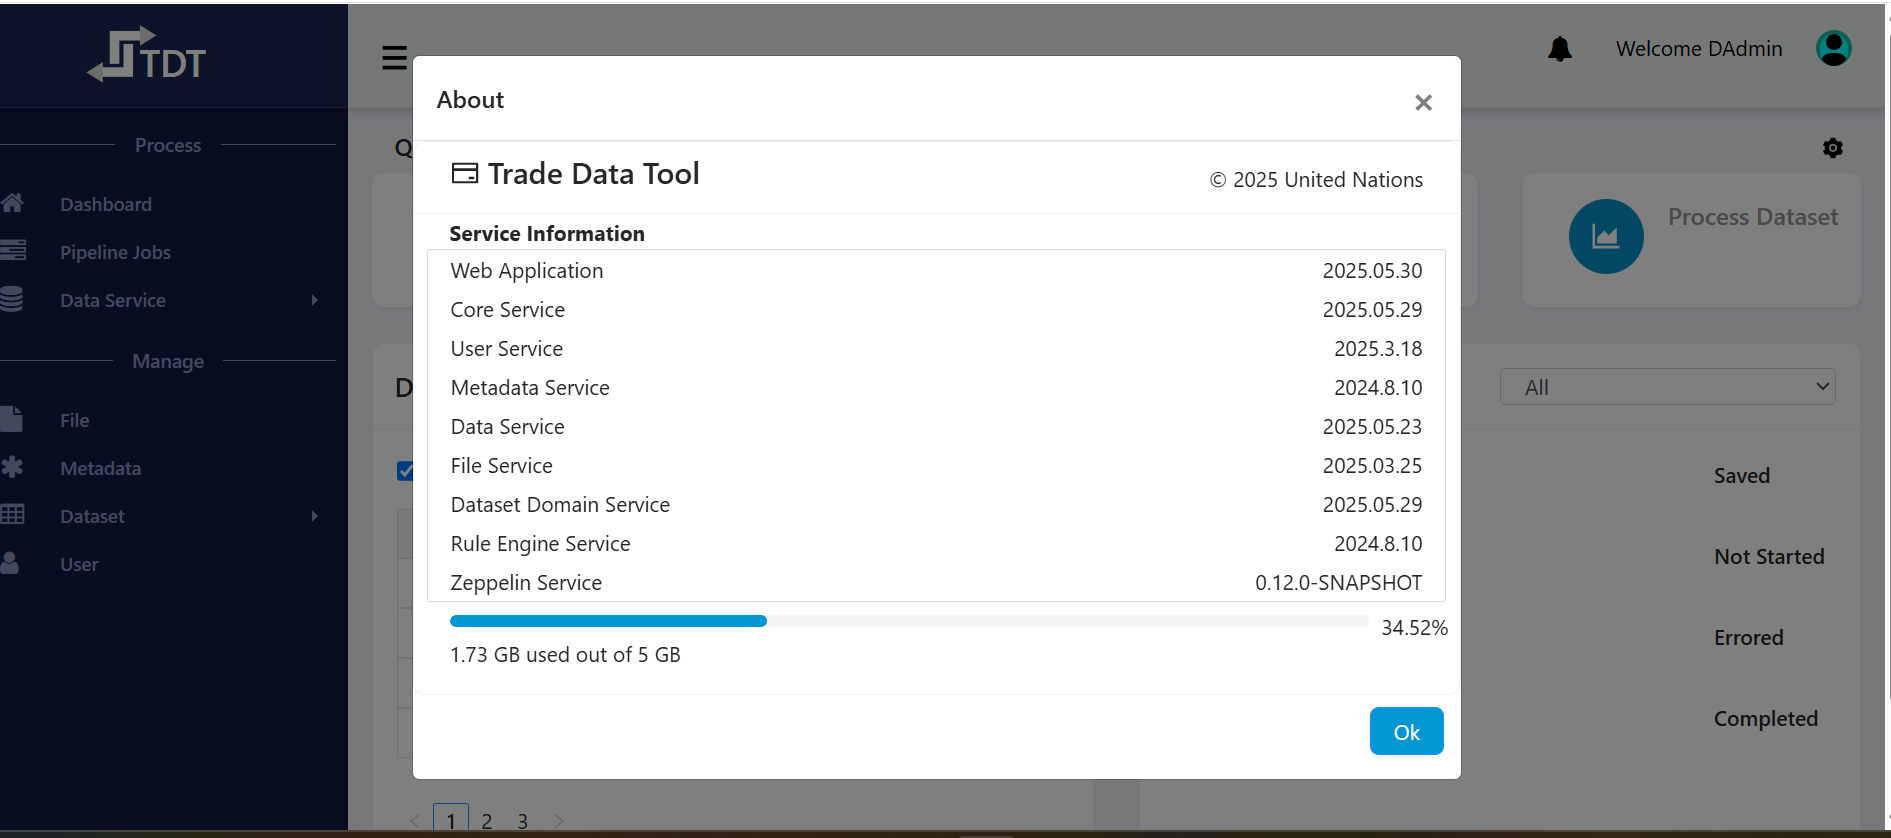Click the Process Dataset chart icon
Screen dimensions: 1891x838
pos(1605,237)
